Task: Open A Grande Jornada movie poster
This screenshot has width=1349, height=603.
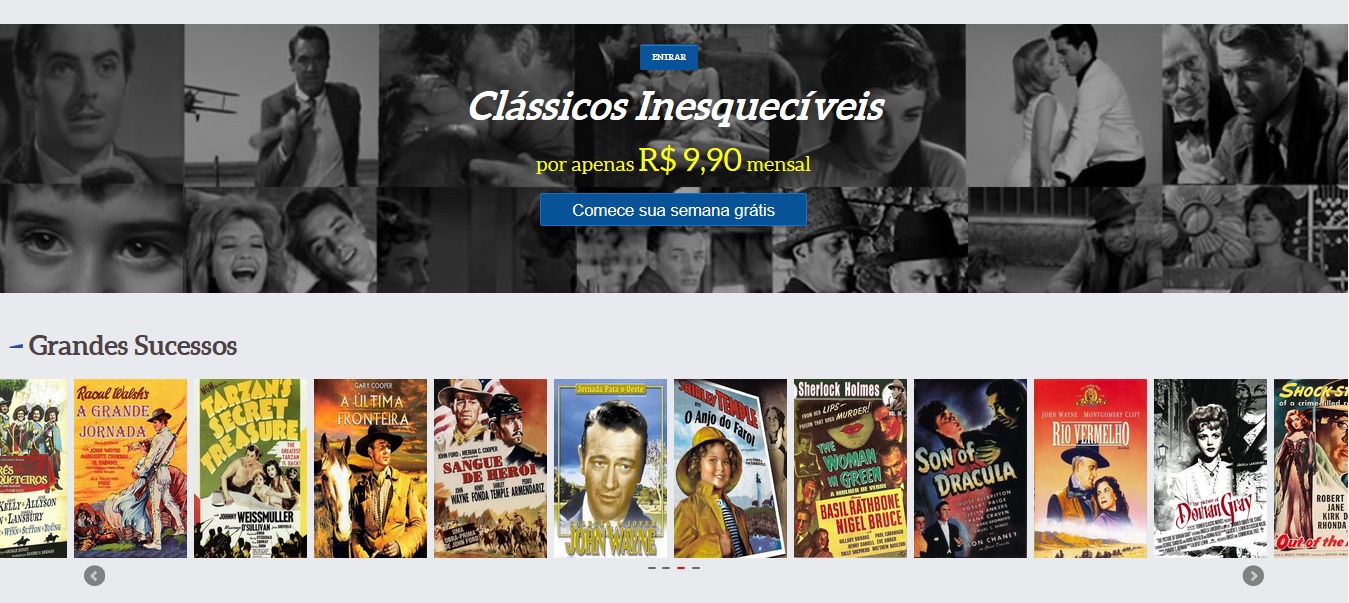Action: 130,468
